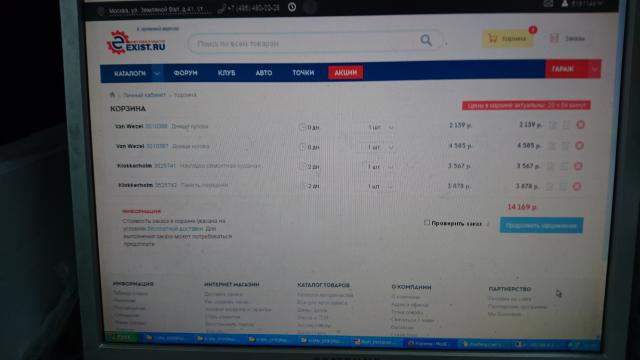Open the Форум menu item
640x360 pixels.
[x=185, y=73]
